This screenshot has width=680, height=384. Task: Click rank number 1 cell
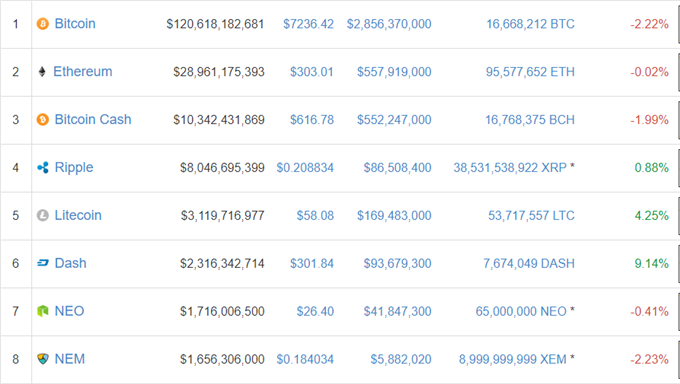tap(16, 24)
